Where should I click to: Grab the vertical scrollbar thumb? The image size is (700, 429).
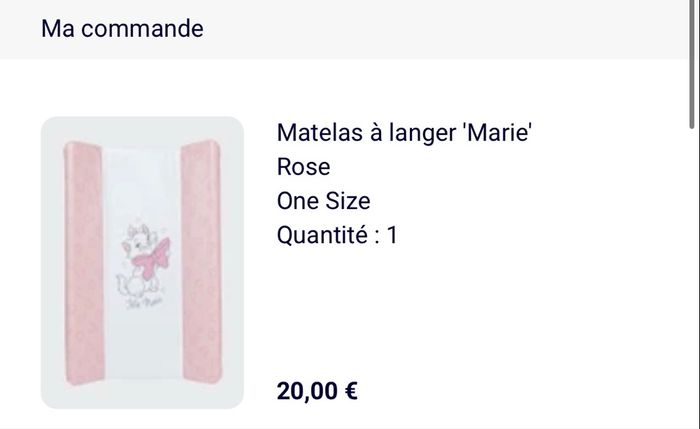tap(693, 63)
